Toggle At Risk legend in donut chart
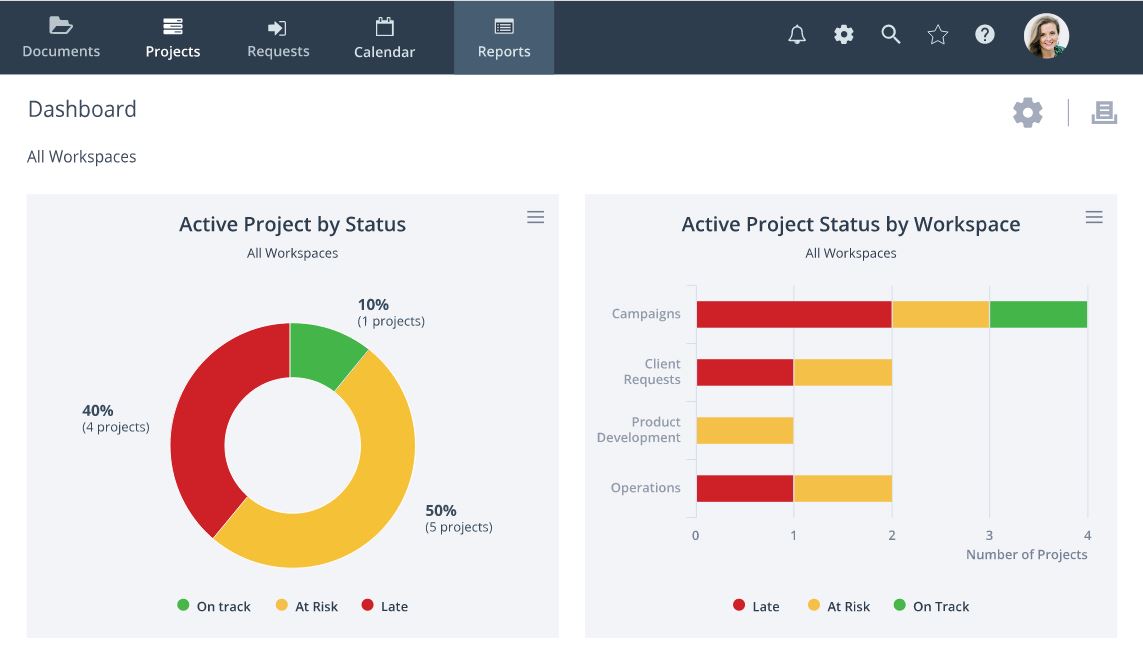Image resolution: width=1143 pixels, height=651 pixels. pos(307,606)
